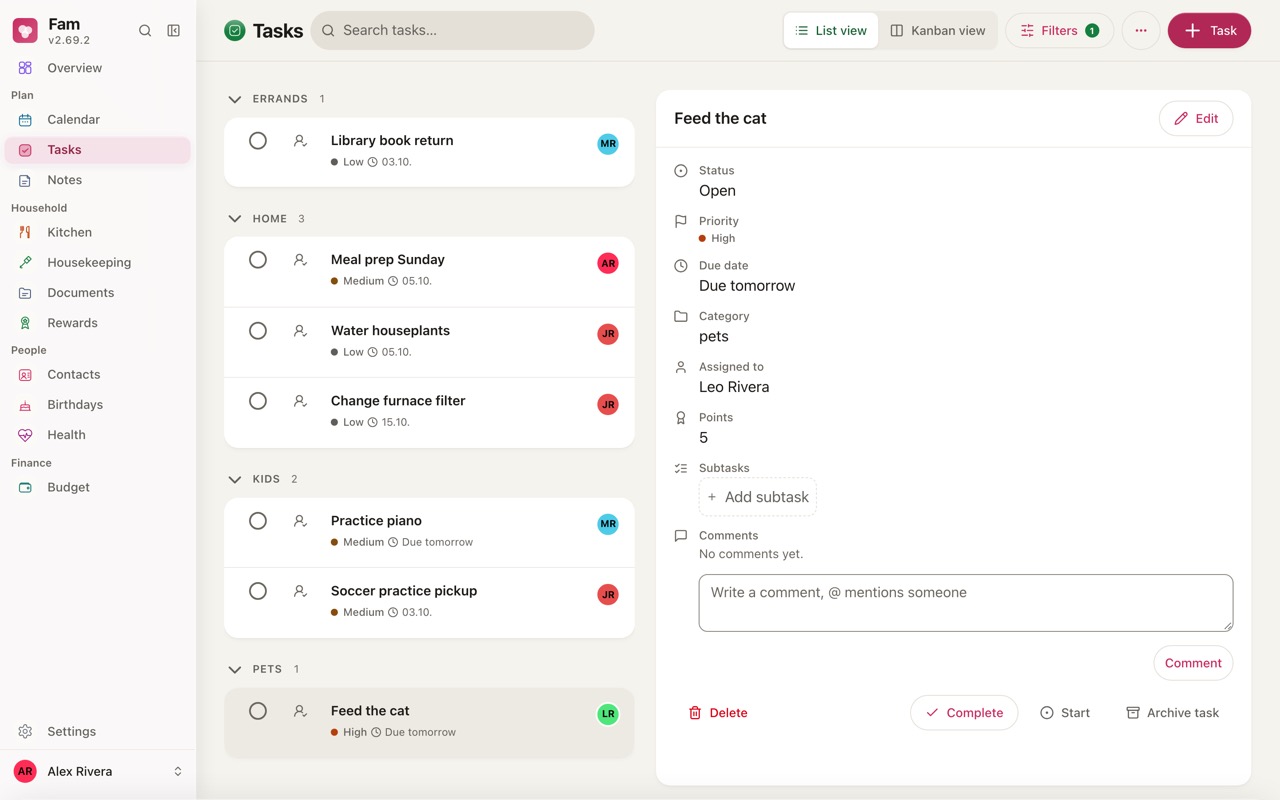The height and width of the screenshot is (800, 1280).
Task: Click the Priority flag icon
Action: 681,221
